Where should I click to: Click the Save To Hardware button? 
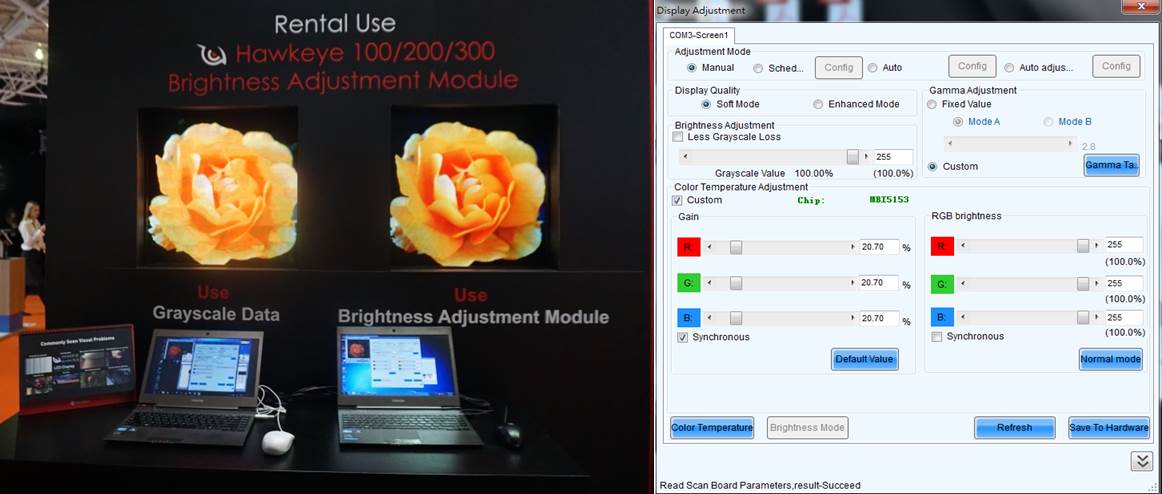(1109, 427)
